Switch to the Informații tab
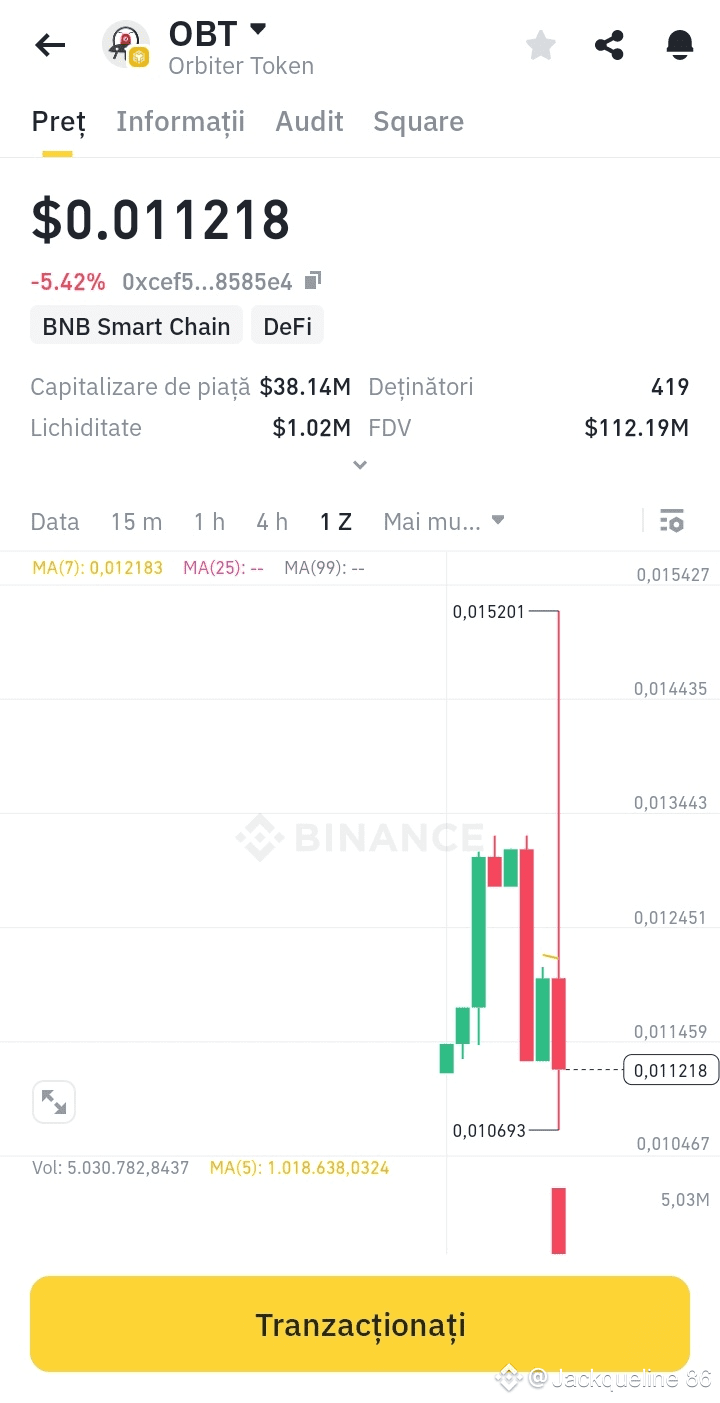Viewport: 720px width, 1403px height. click(180, 122)
